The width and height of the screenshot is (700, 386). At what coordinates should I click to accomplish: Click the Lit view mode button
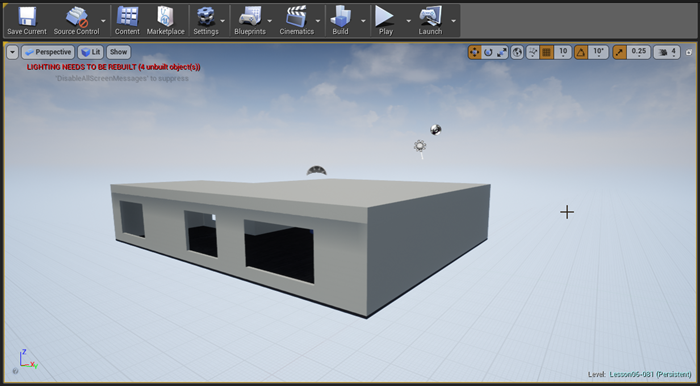point(91,52)
